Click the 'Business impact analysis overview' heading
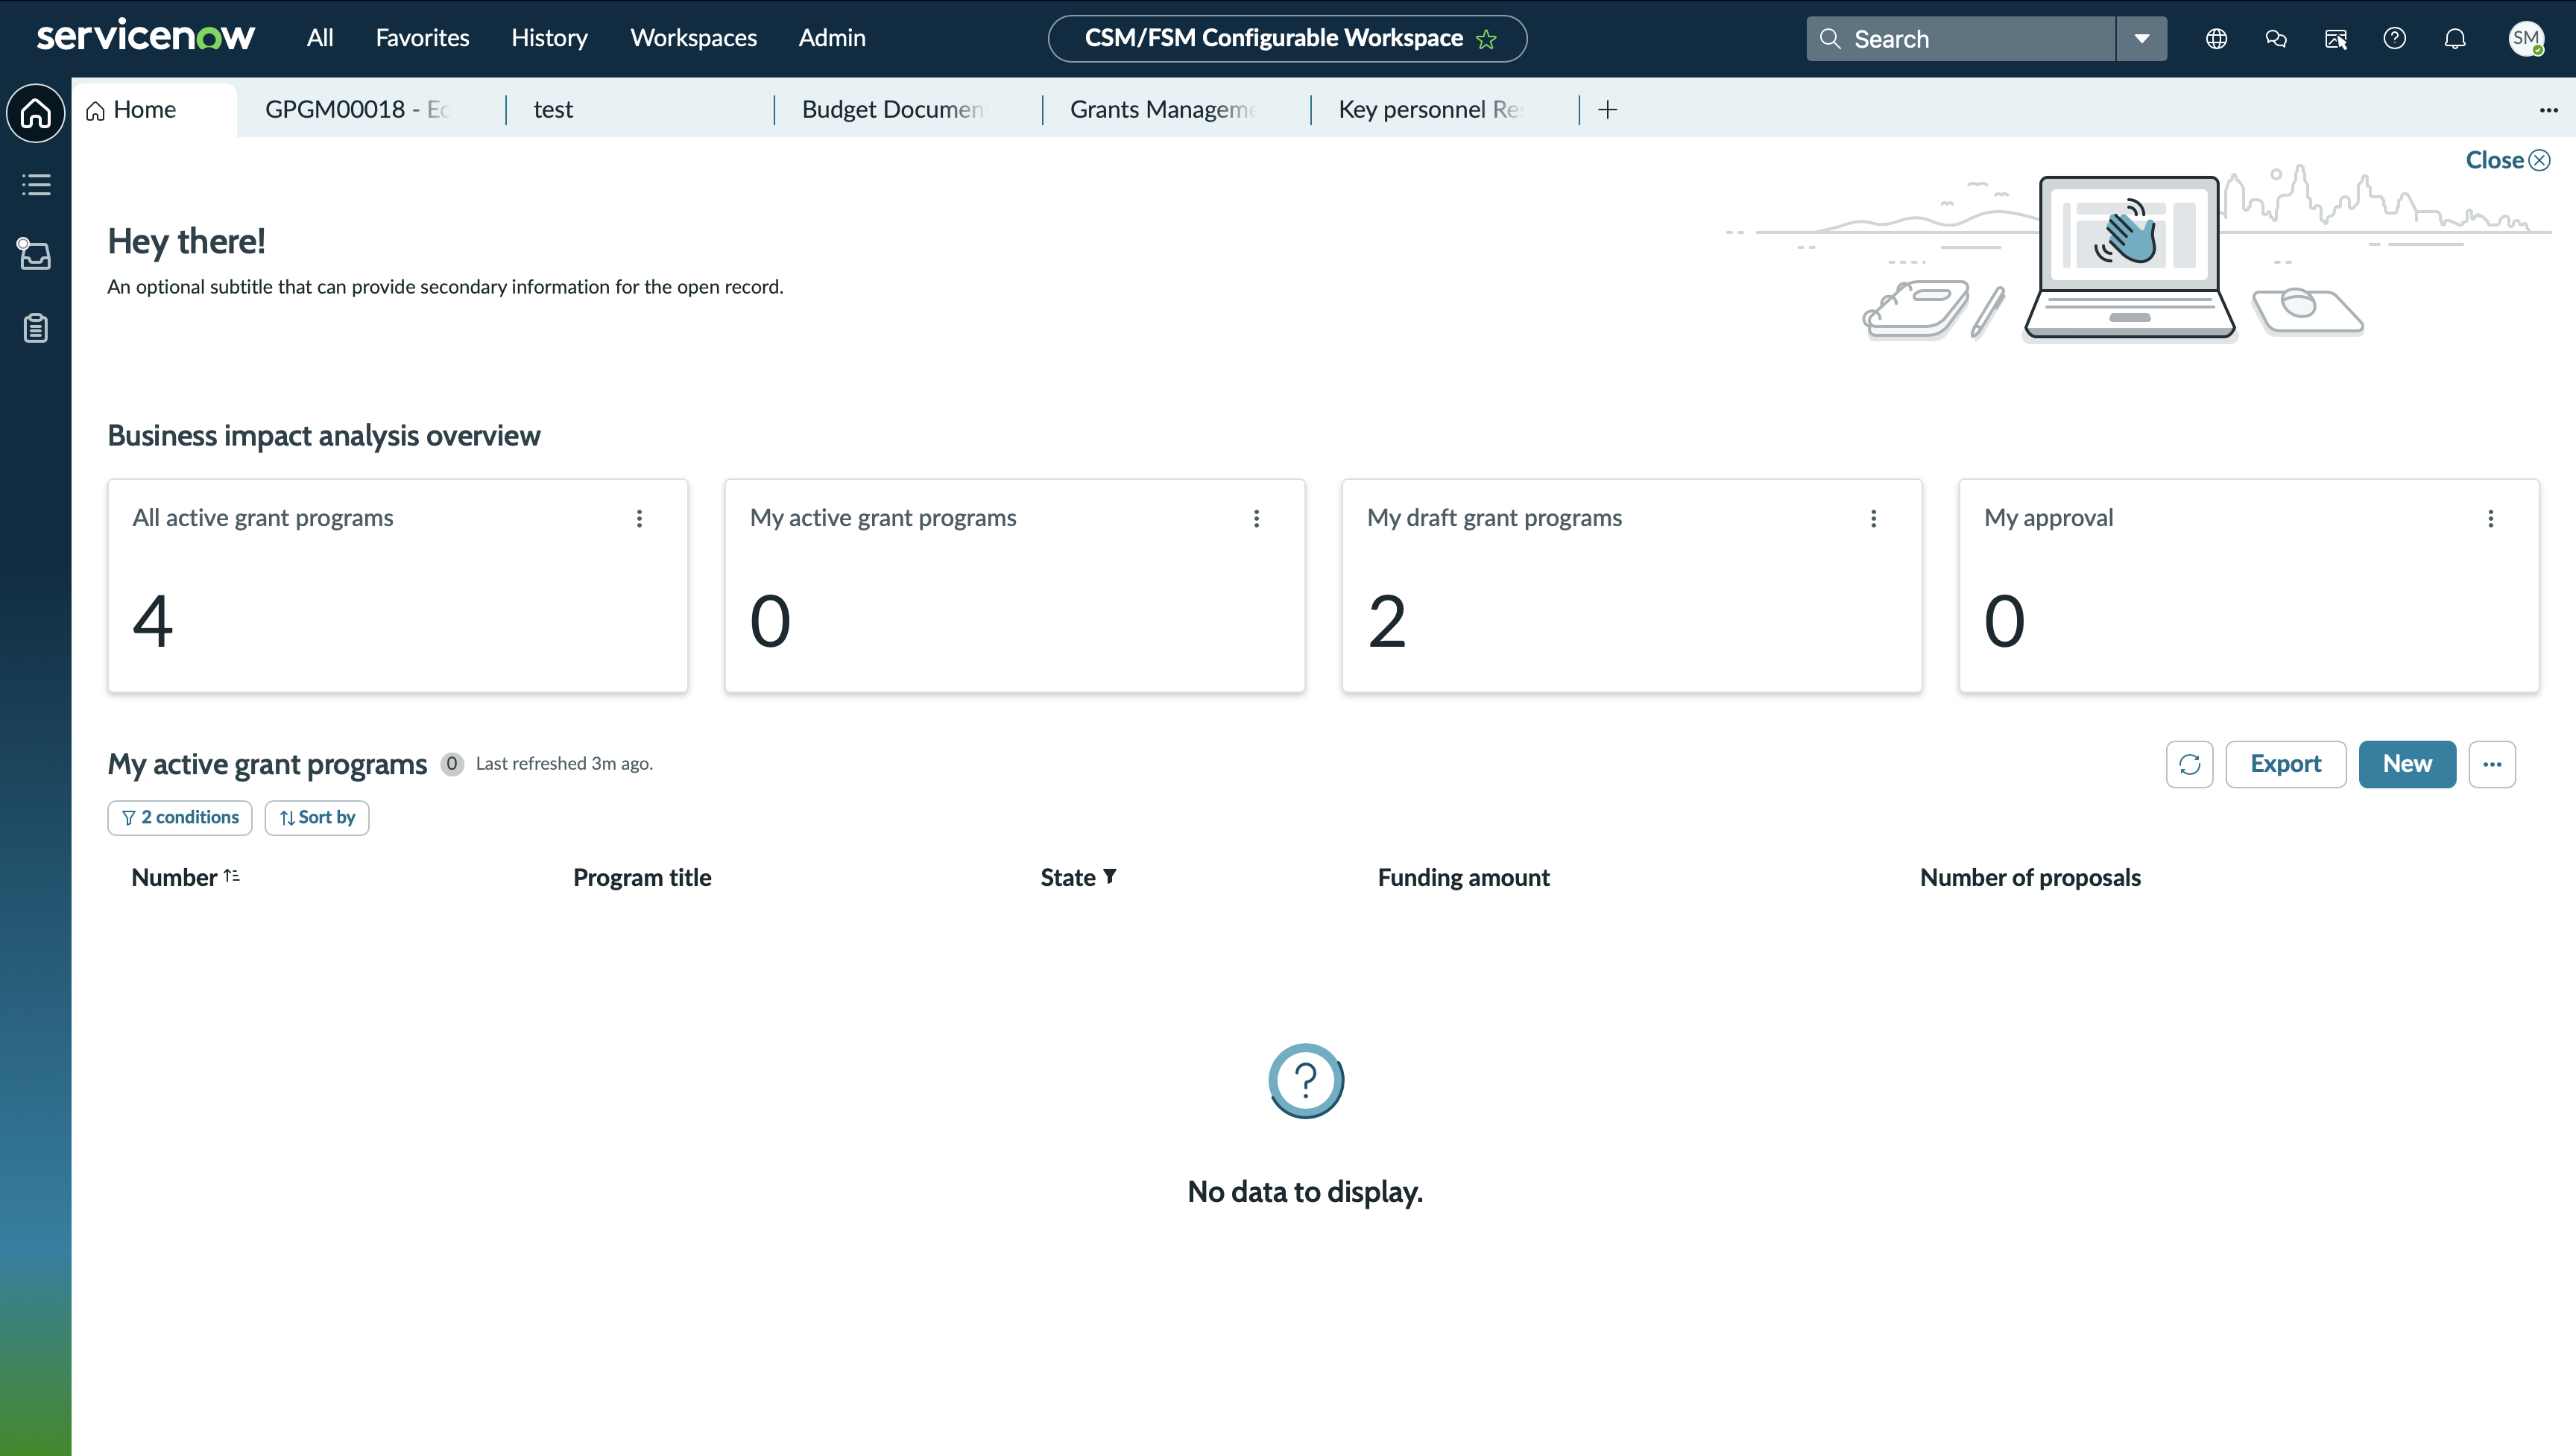The width and height of the screenshot is (2576, 1456). (324, 435)
